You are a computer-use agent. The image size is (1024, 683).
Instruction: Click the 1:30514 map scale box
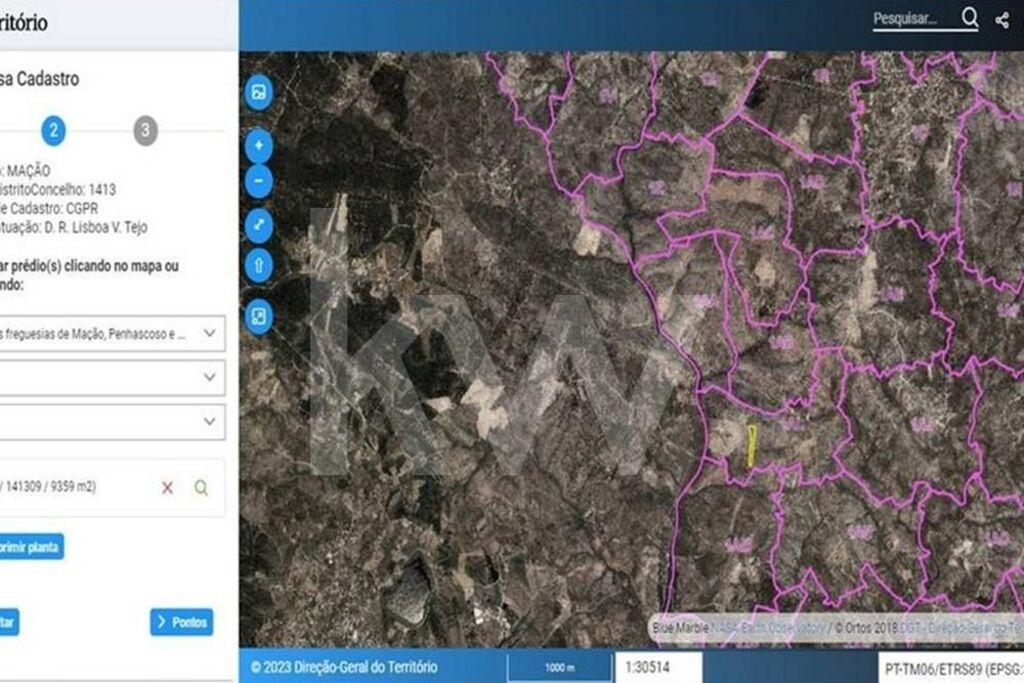tap(659, 667)
